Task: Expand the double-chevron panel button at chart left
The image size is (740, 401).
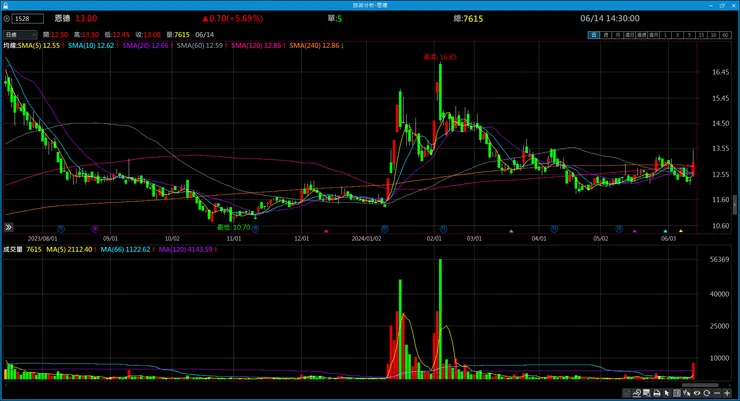Action: [8, 227]
